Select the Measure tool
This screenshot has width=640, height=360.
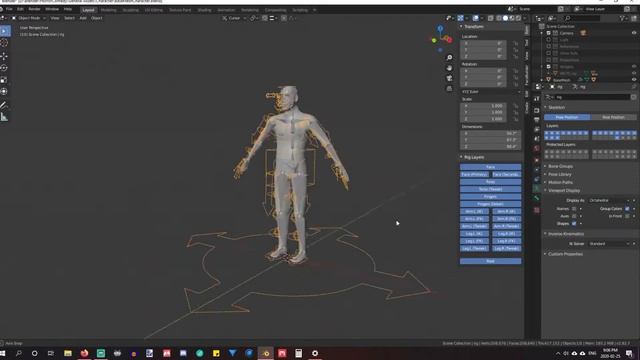click(x=4, y=117)
